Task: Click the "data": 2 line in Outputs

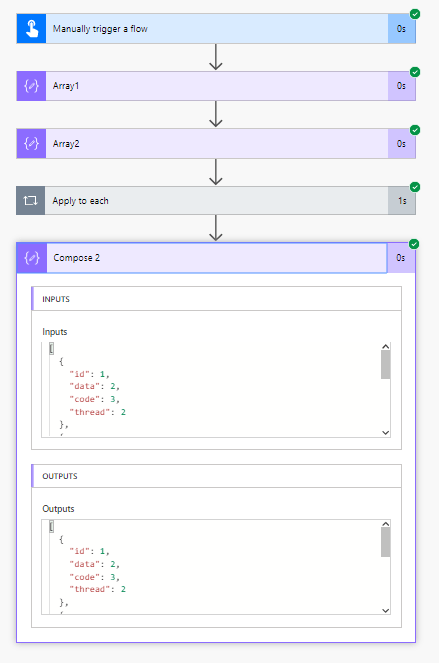Action: point(95,564)
